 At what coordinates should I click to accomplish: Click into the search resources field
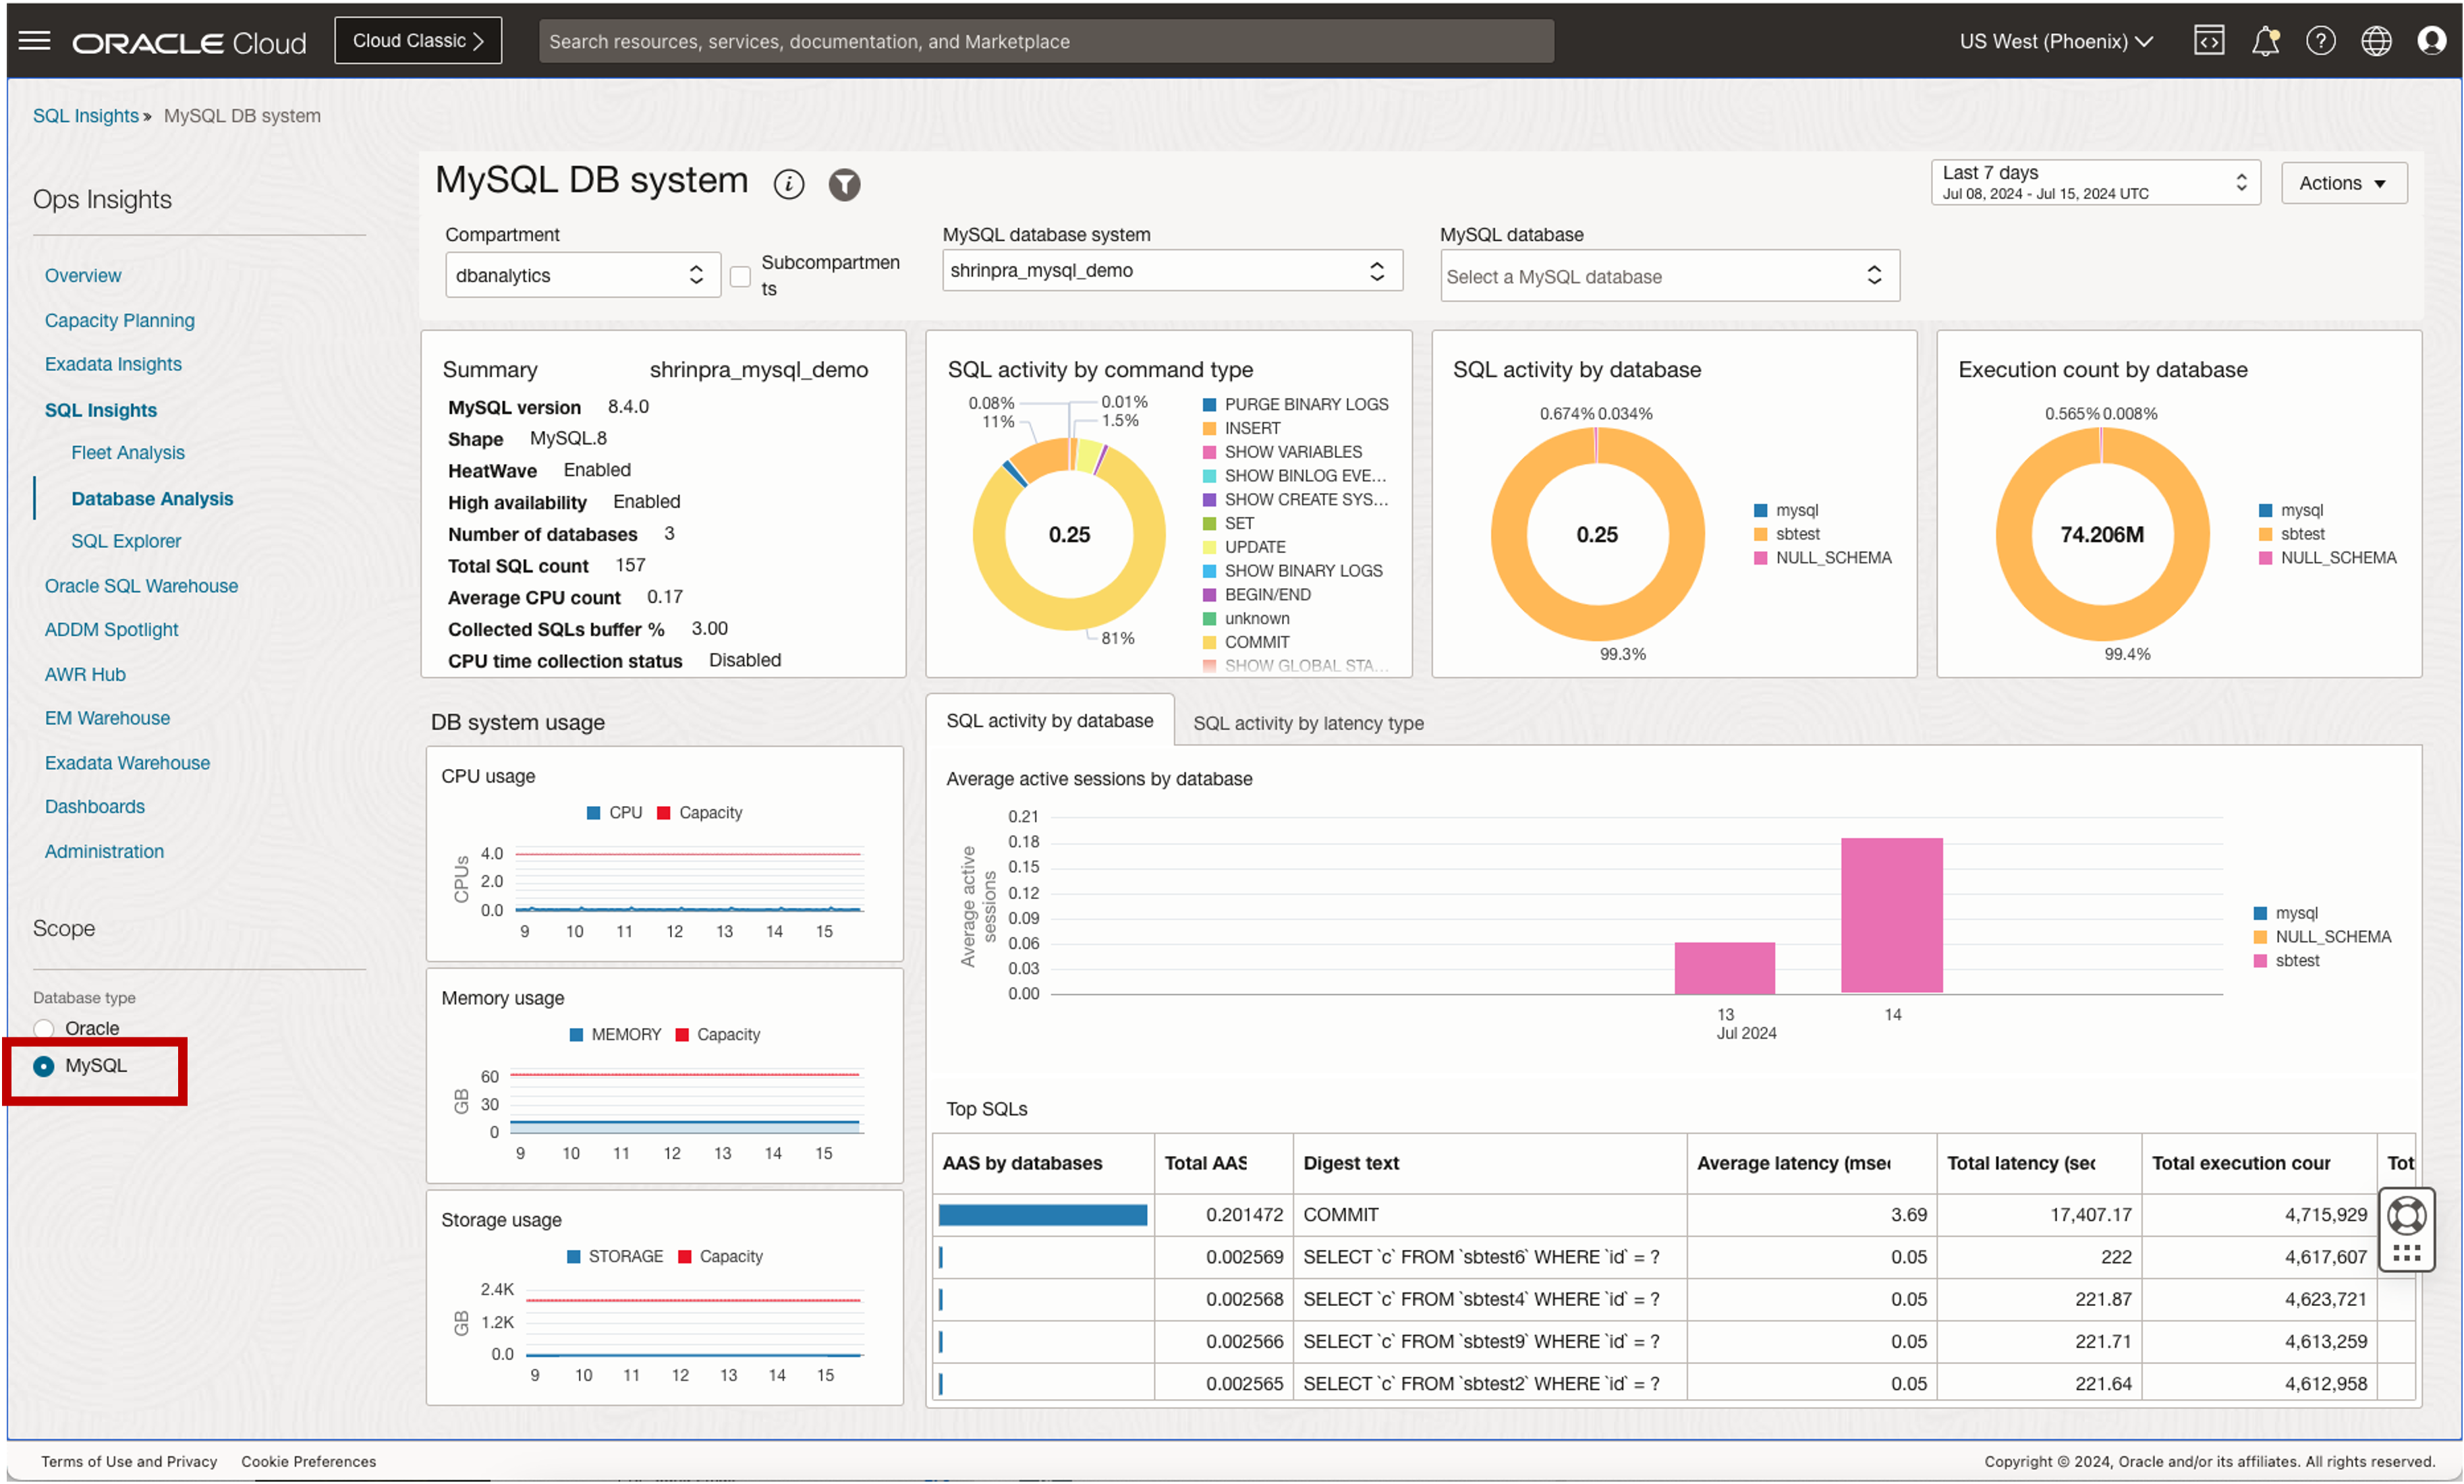click(x=1045, y=41)
